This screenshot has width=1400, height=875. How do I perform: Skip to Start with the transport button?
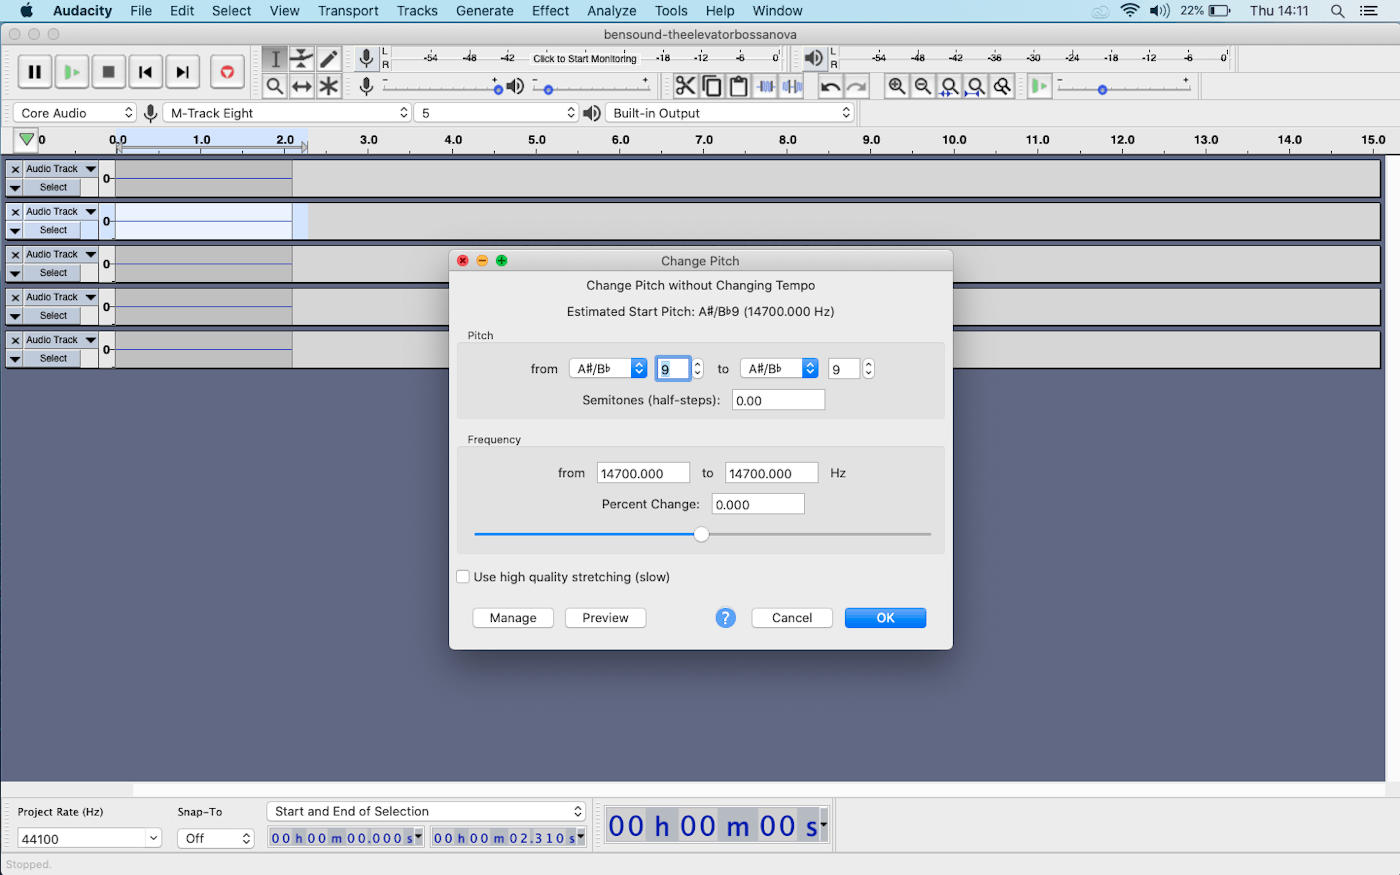(x=145, y=72)
